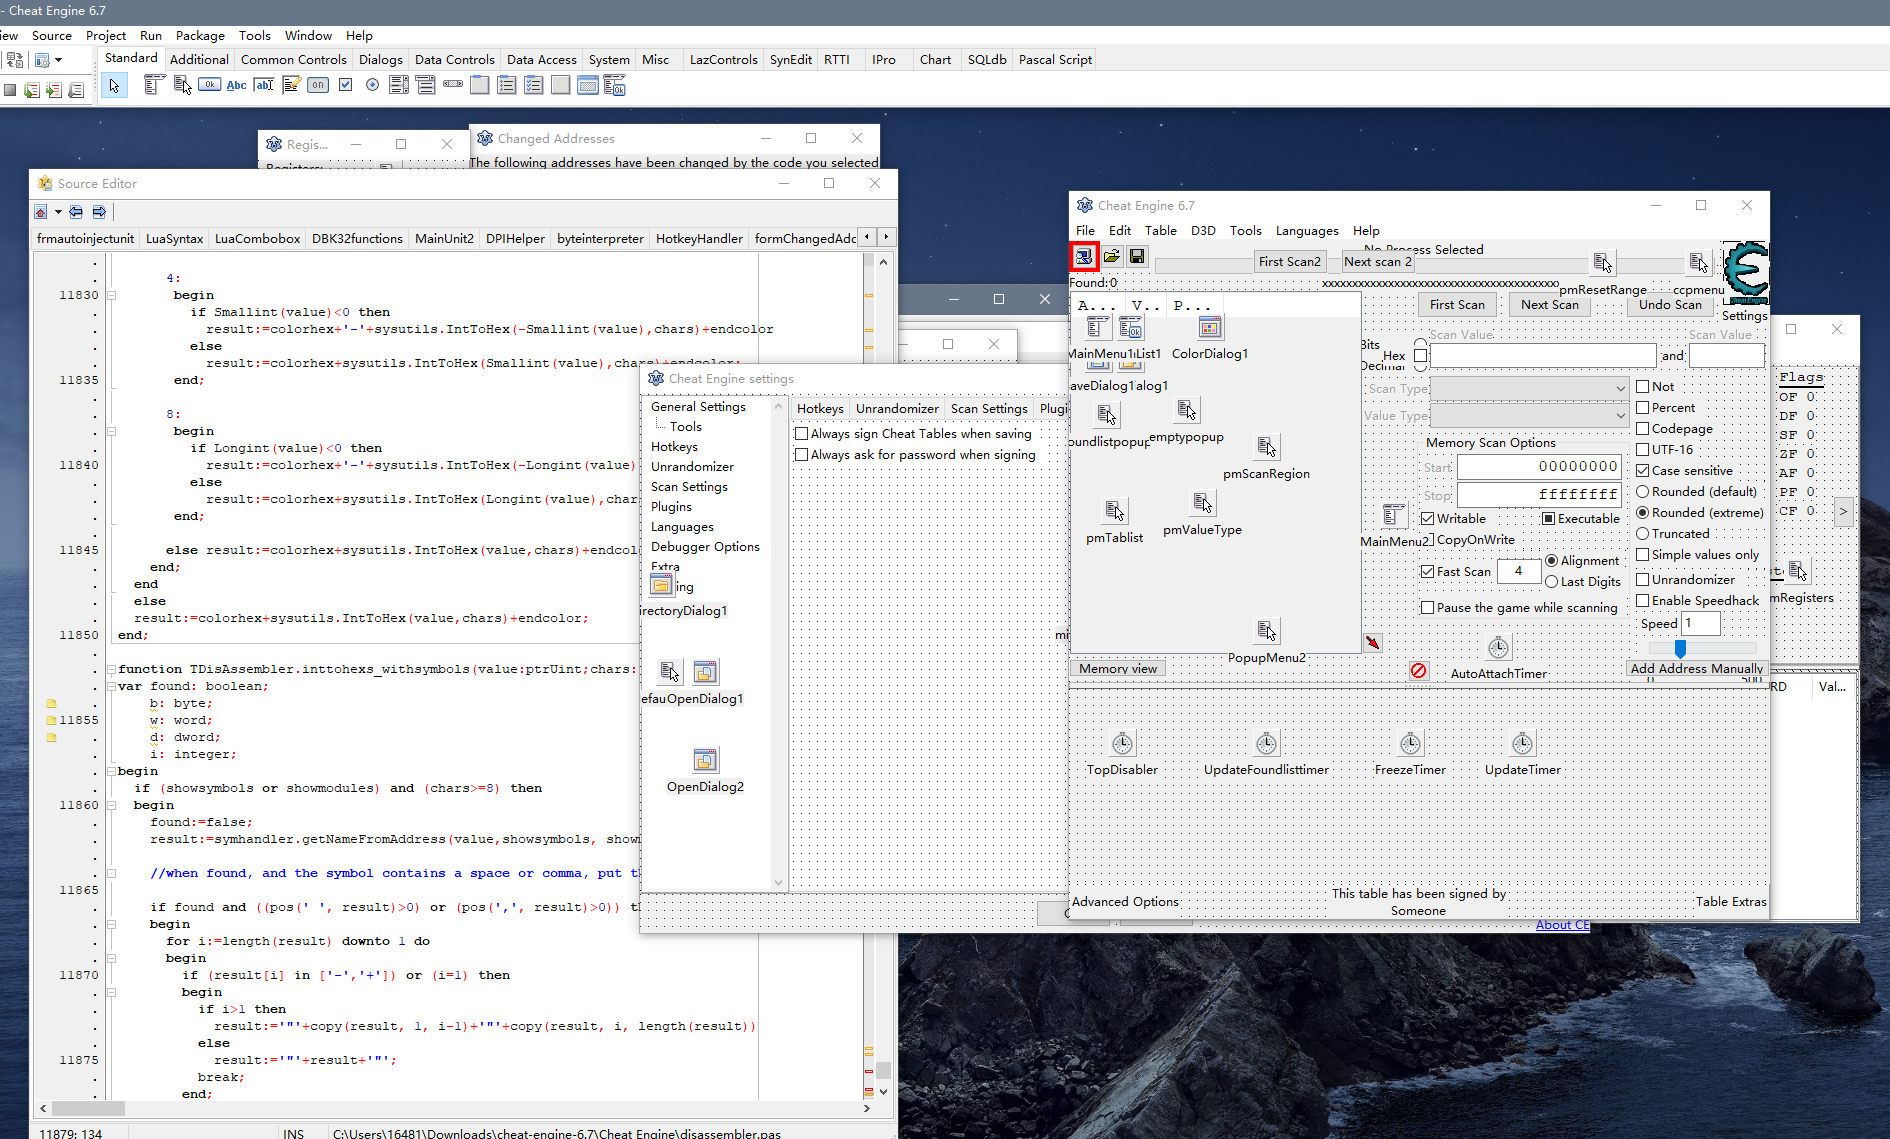Select the UpdateFoundlisttimer component

click(1266, 743)
